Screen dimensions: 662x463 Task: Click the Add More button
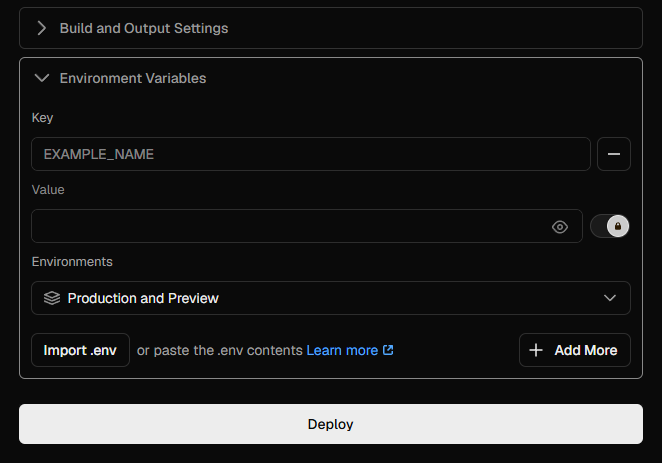pos(575,350)
